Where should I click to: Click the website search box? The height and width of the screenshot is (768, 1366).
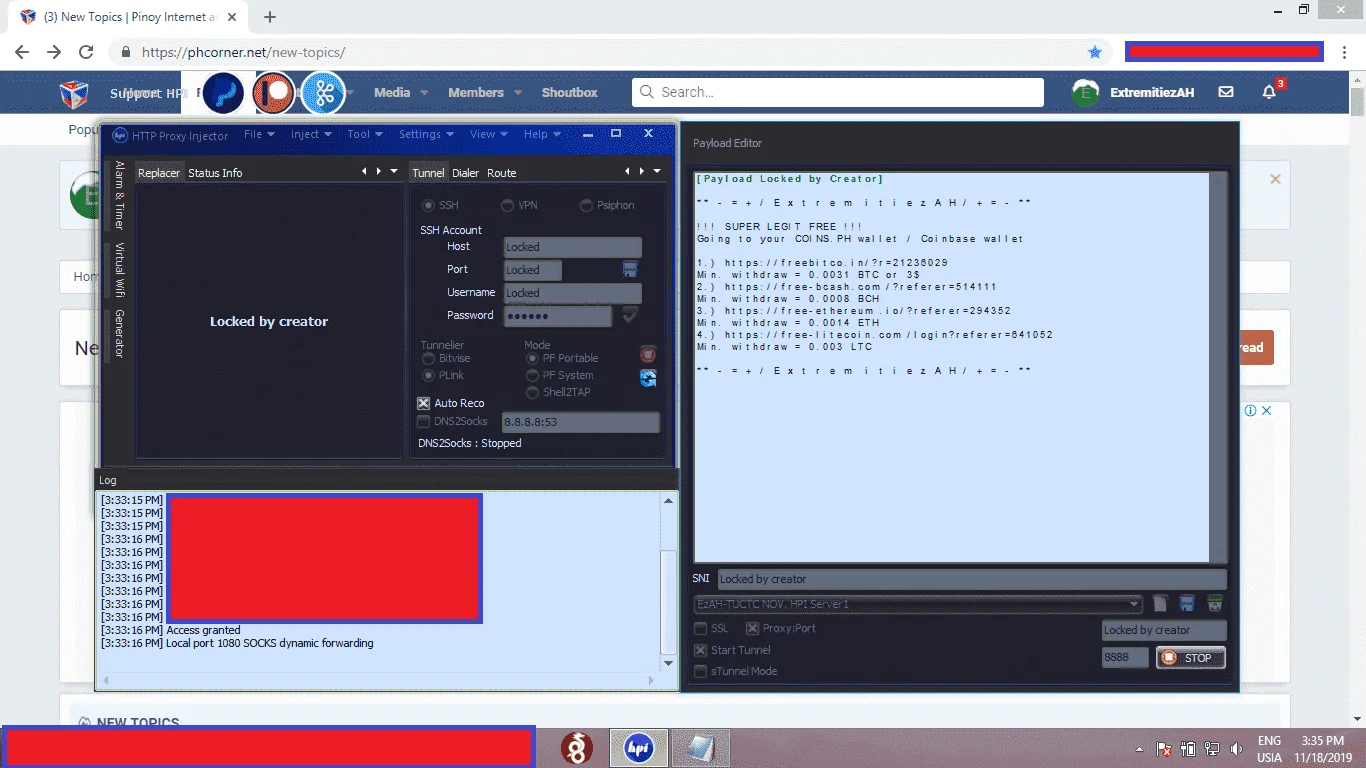point(838,92)
